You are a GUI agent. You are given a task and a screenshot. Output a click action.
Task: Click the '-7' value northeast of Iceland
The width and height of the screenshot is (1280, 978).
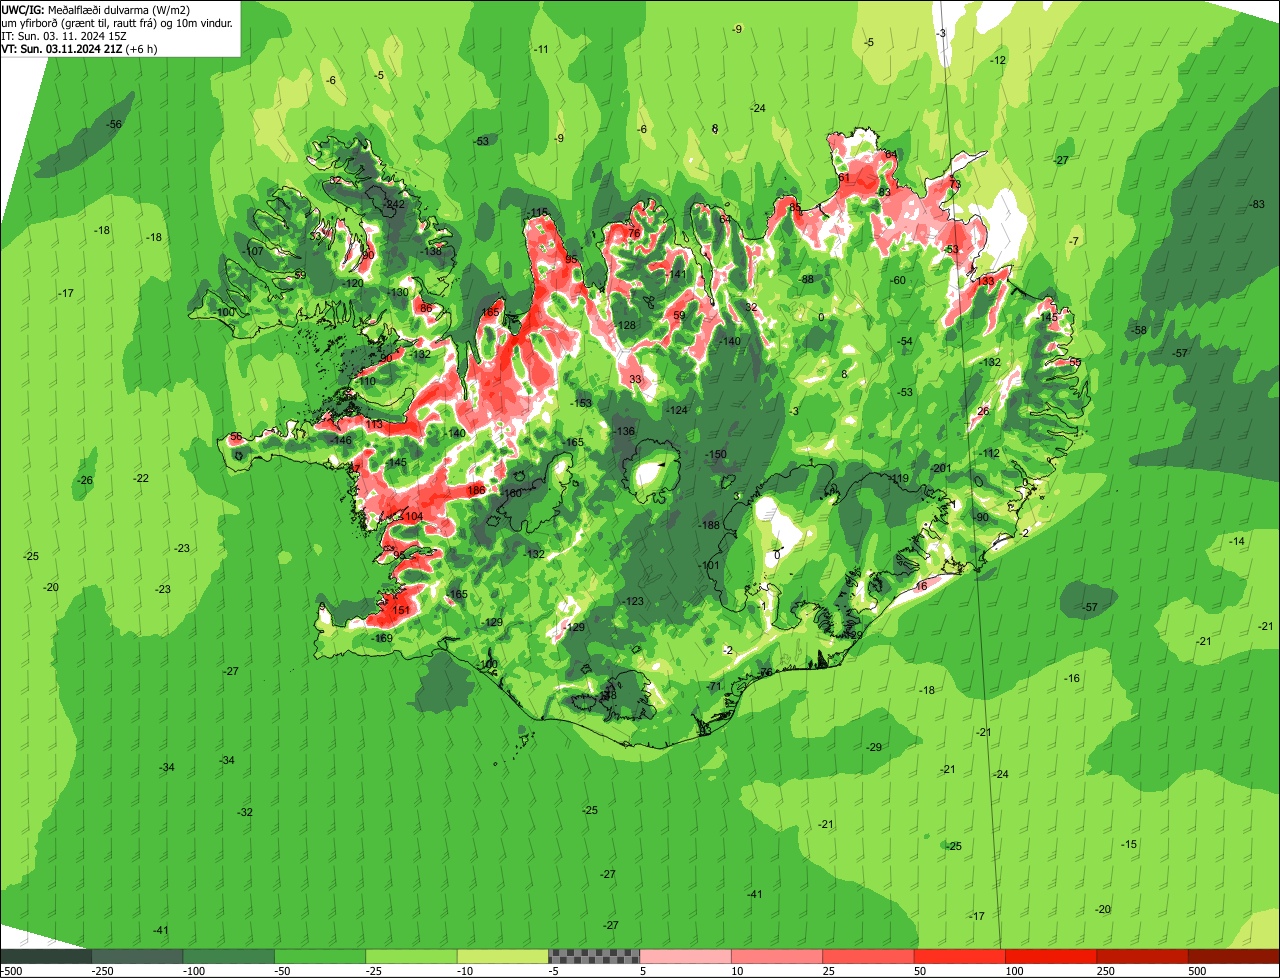point(1073,242)
